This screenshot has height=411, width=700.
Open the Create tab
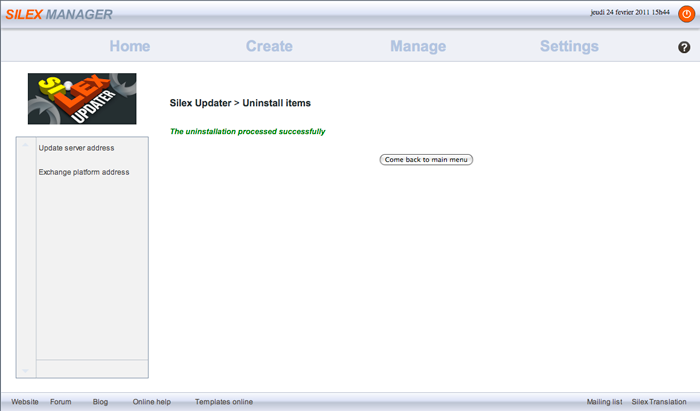pyautogui.click(x=269, y=46)
